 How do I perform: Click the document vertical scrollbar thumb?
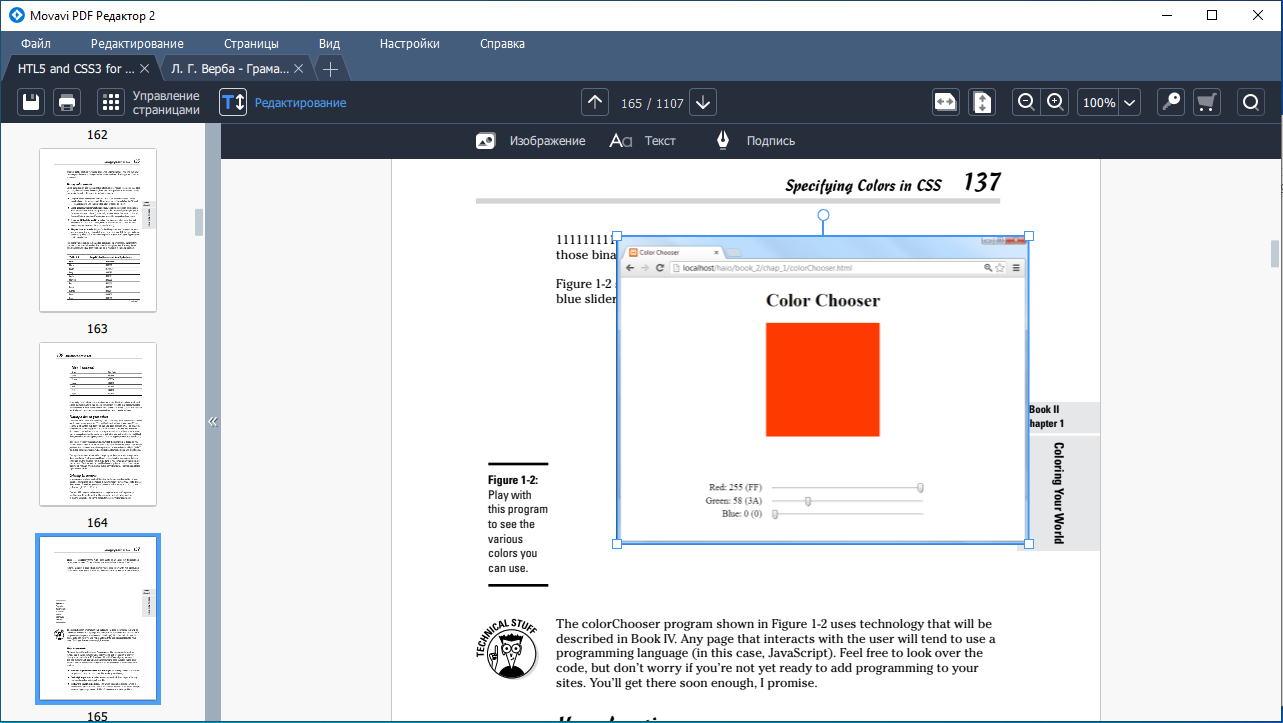pos(1275,254)
